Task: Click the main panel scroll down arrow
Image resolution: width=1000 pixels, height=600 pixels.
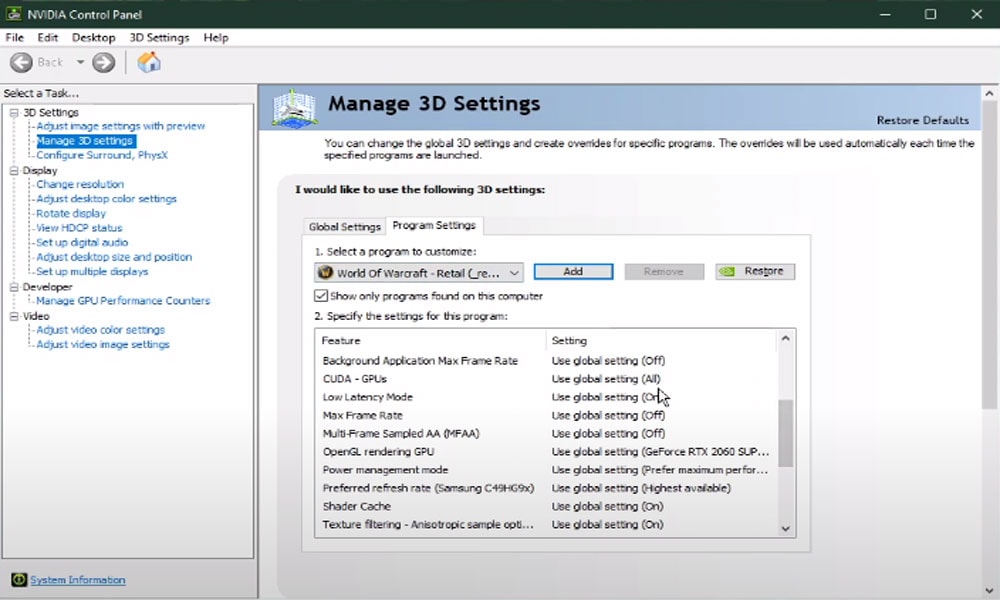Action: 989,591
